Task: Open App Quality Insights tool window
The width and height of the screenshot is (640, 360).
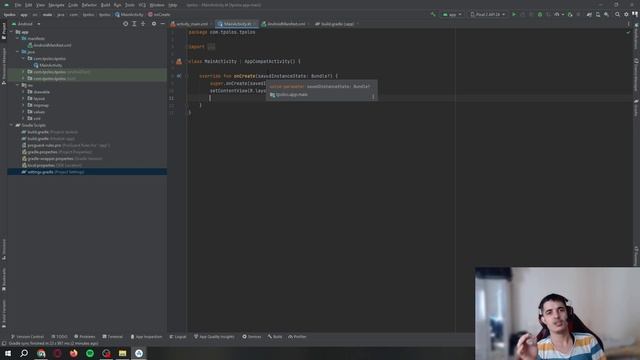Action: (214, 337)
